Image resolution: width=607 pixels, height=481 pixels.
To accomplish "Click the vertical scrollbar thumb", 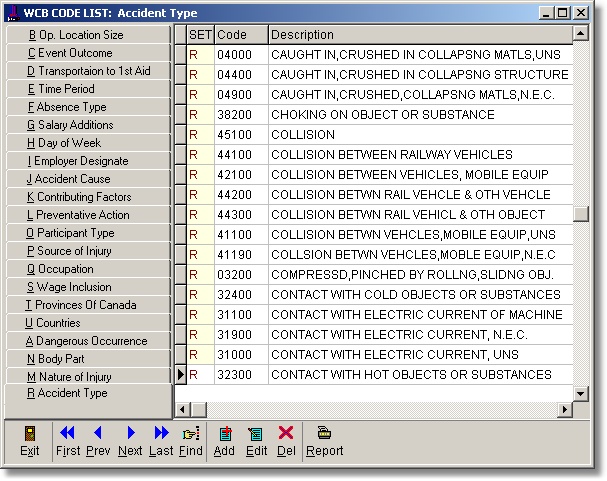I will (580, 214).
